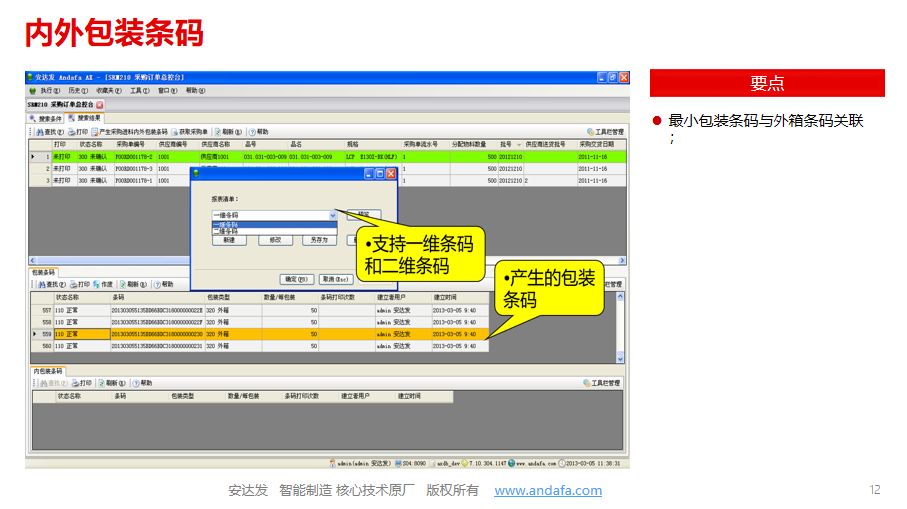Choose 一维条码 highlighted option in list
The height and width of the screenshot is (509, 907).
(226, 224)
